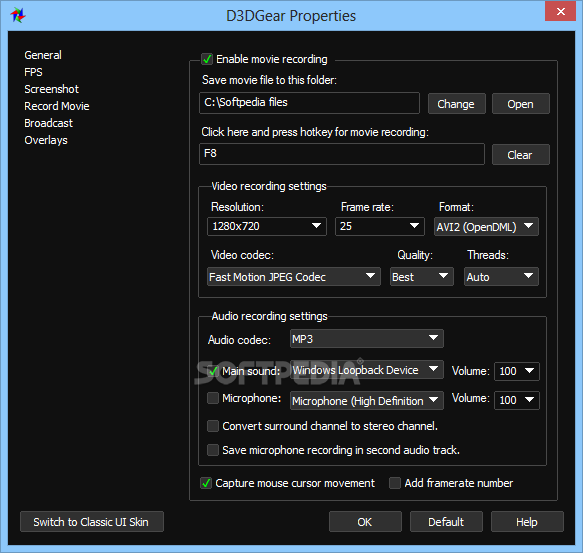Expand the Video codec dropdown

293,277
